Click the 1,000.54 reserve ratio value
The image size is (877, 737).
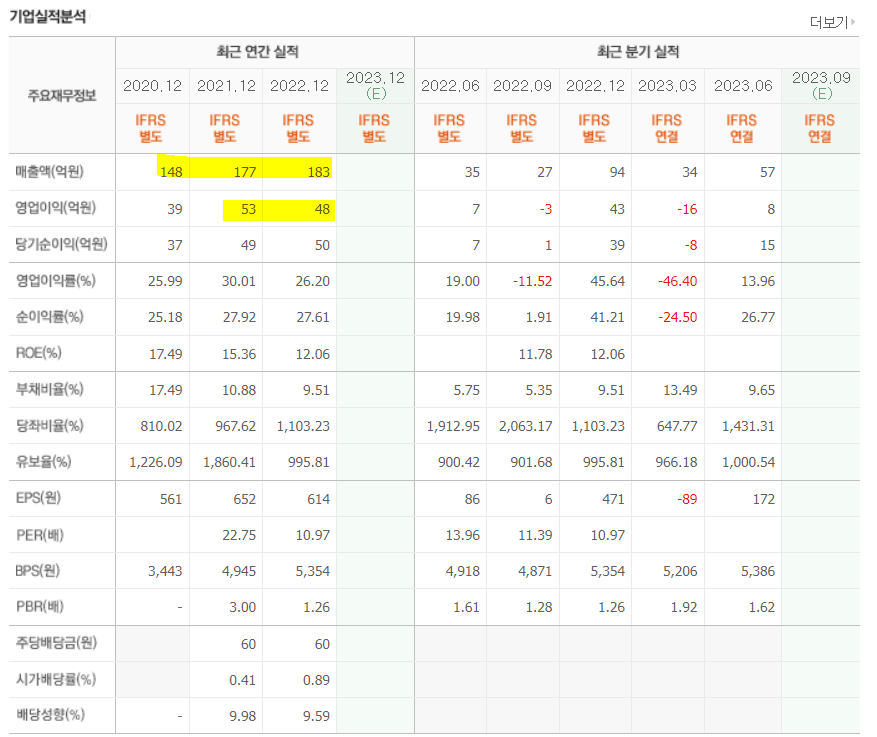tap(748, 462)
